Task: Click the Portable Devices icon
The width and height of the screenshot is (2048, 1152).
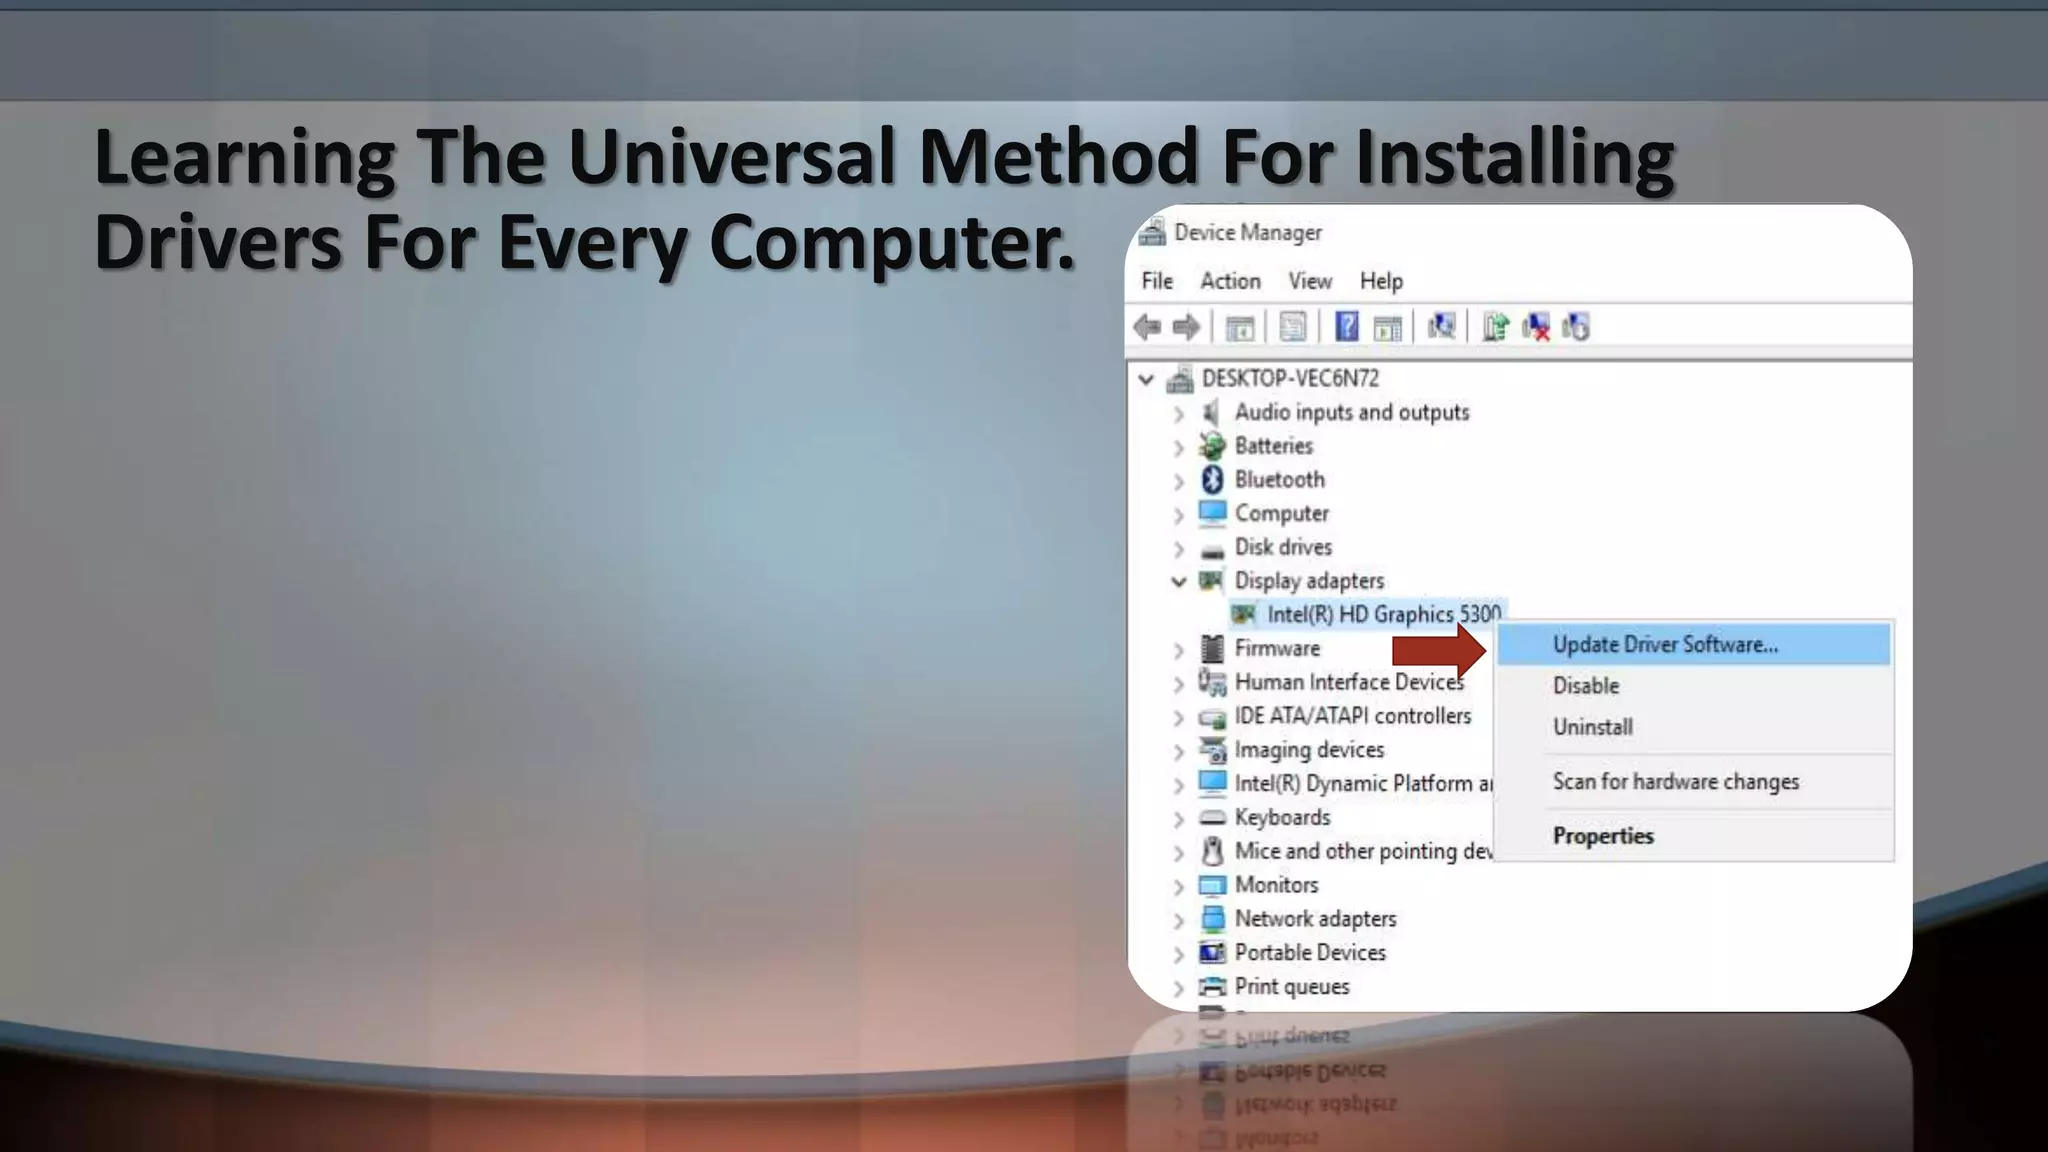Action: pos(1212,952)
